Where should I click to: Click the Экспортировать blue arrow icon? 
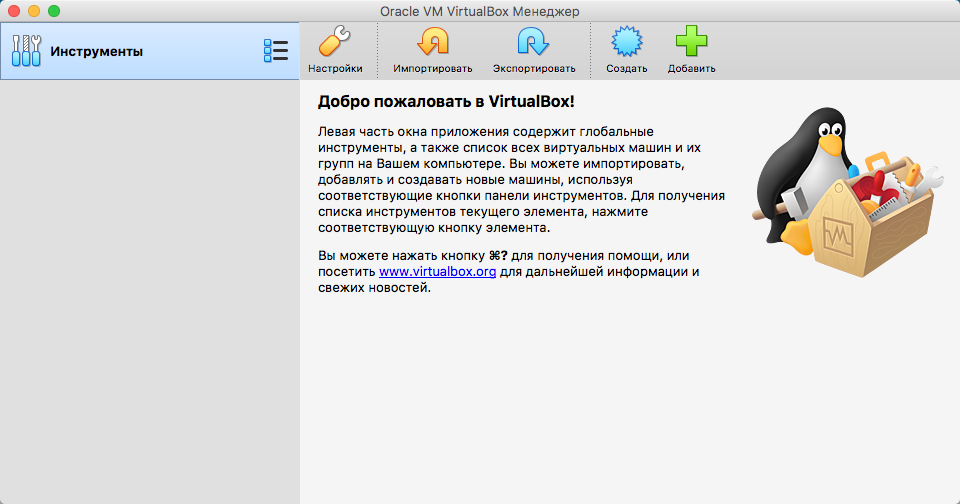(x=533, y=42)
